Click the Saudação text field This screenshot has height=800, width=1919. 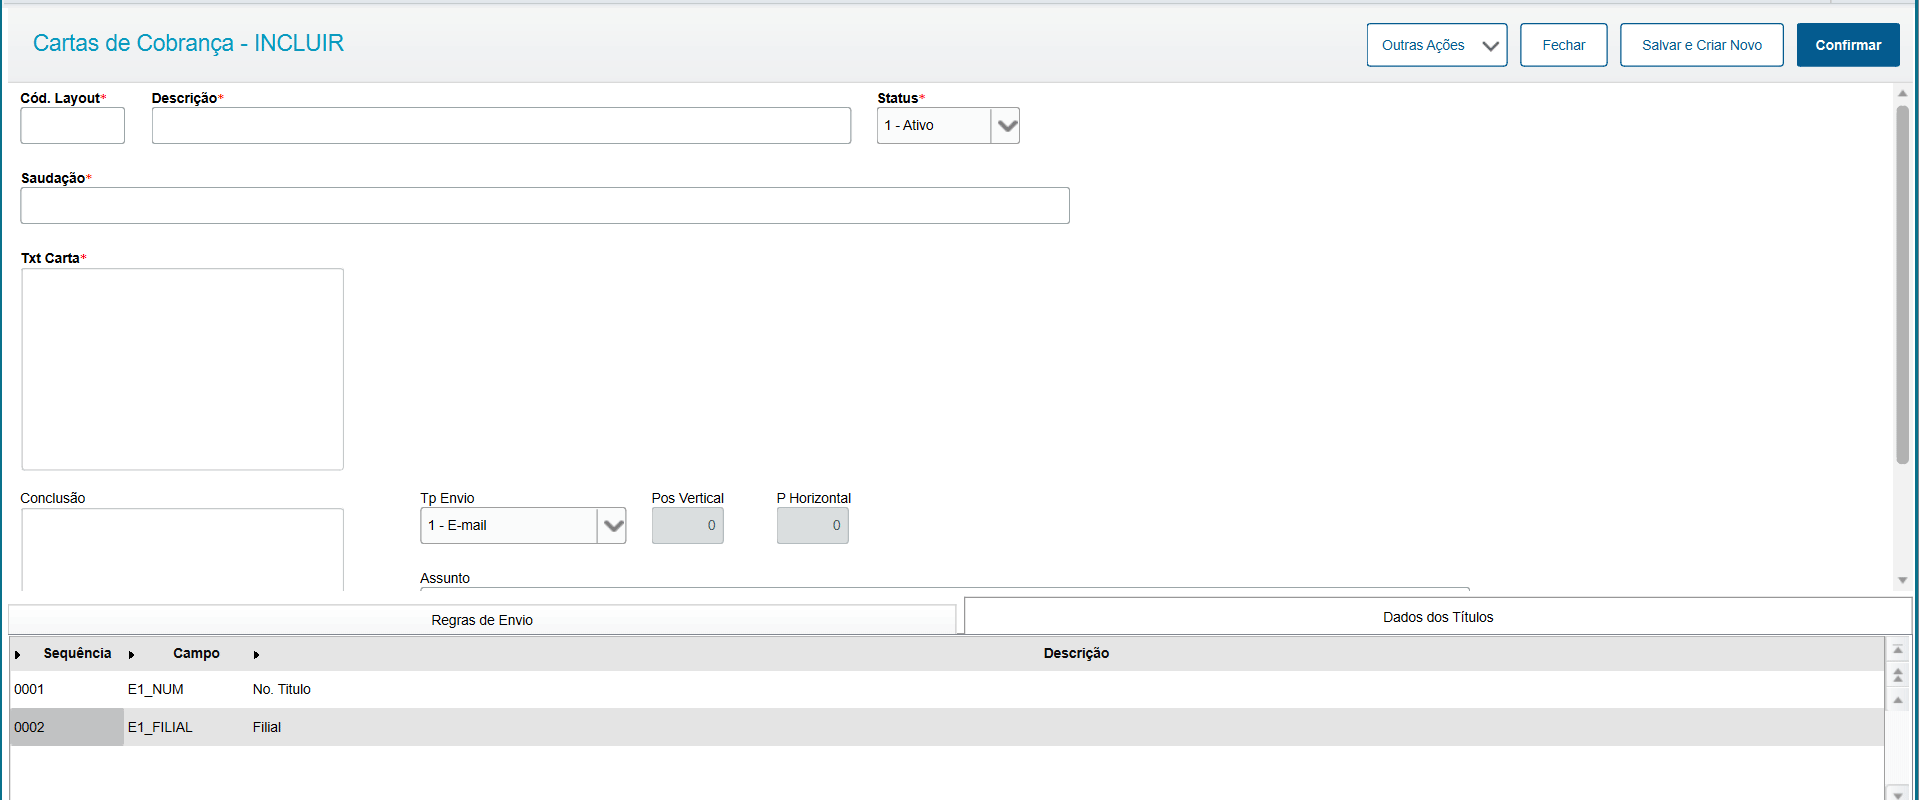tap(545, 206)
